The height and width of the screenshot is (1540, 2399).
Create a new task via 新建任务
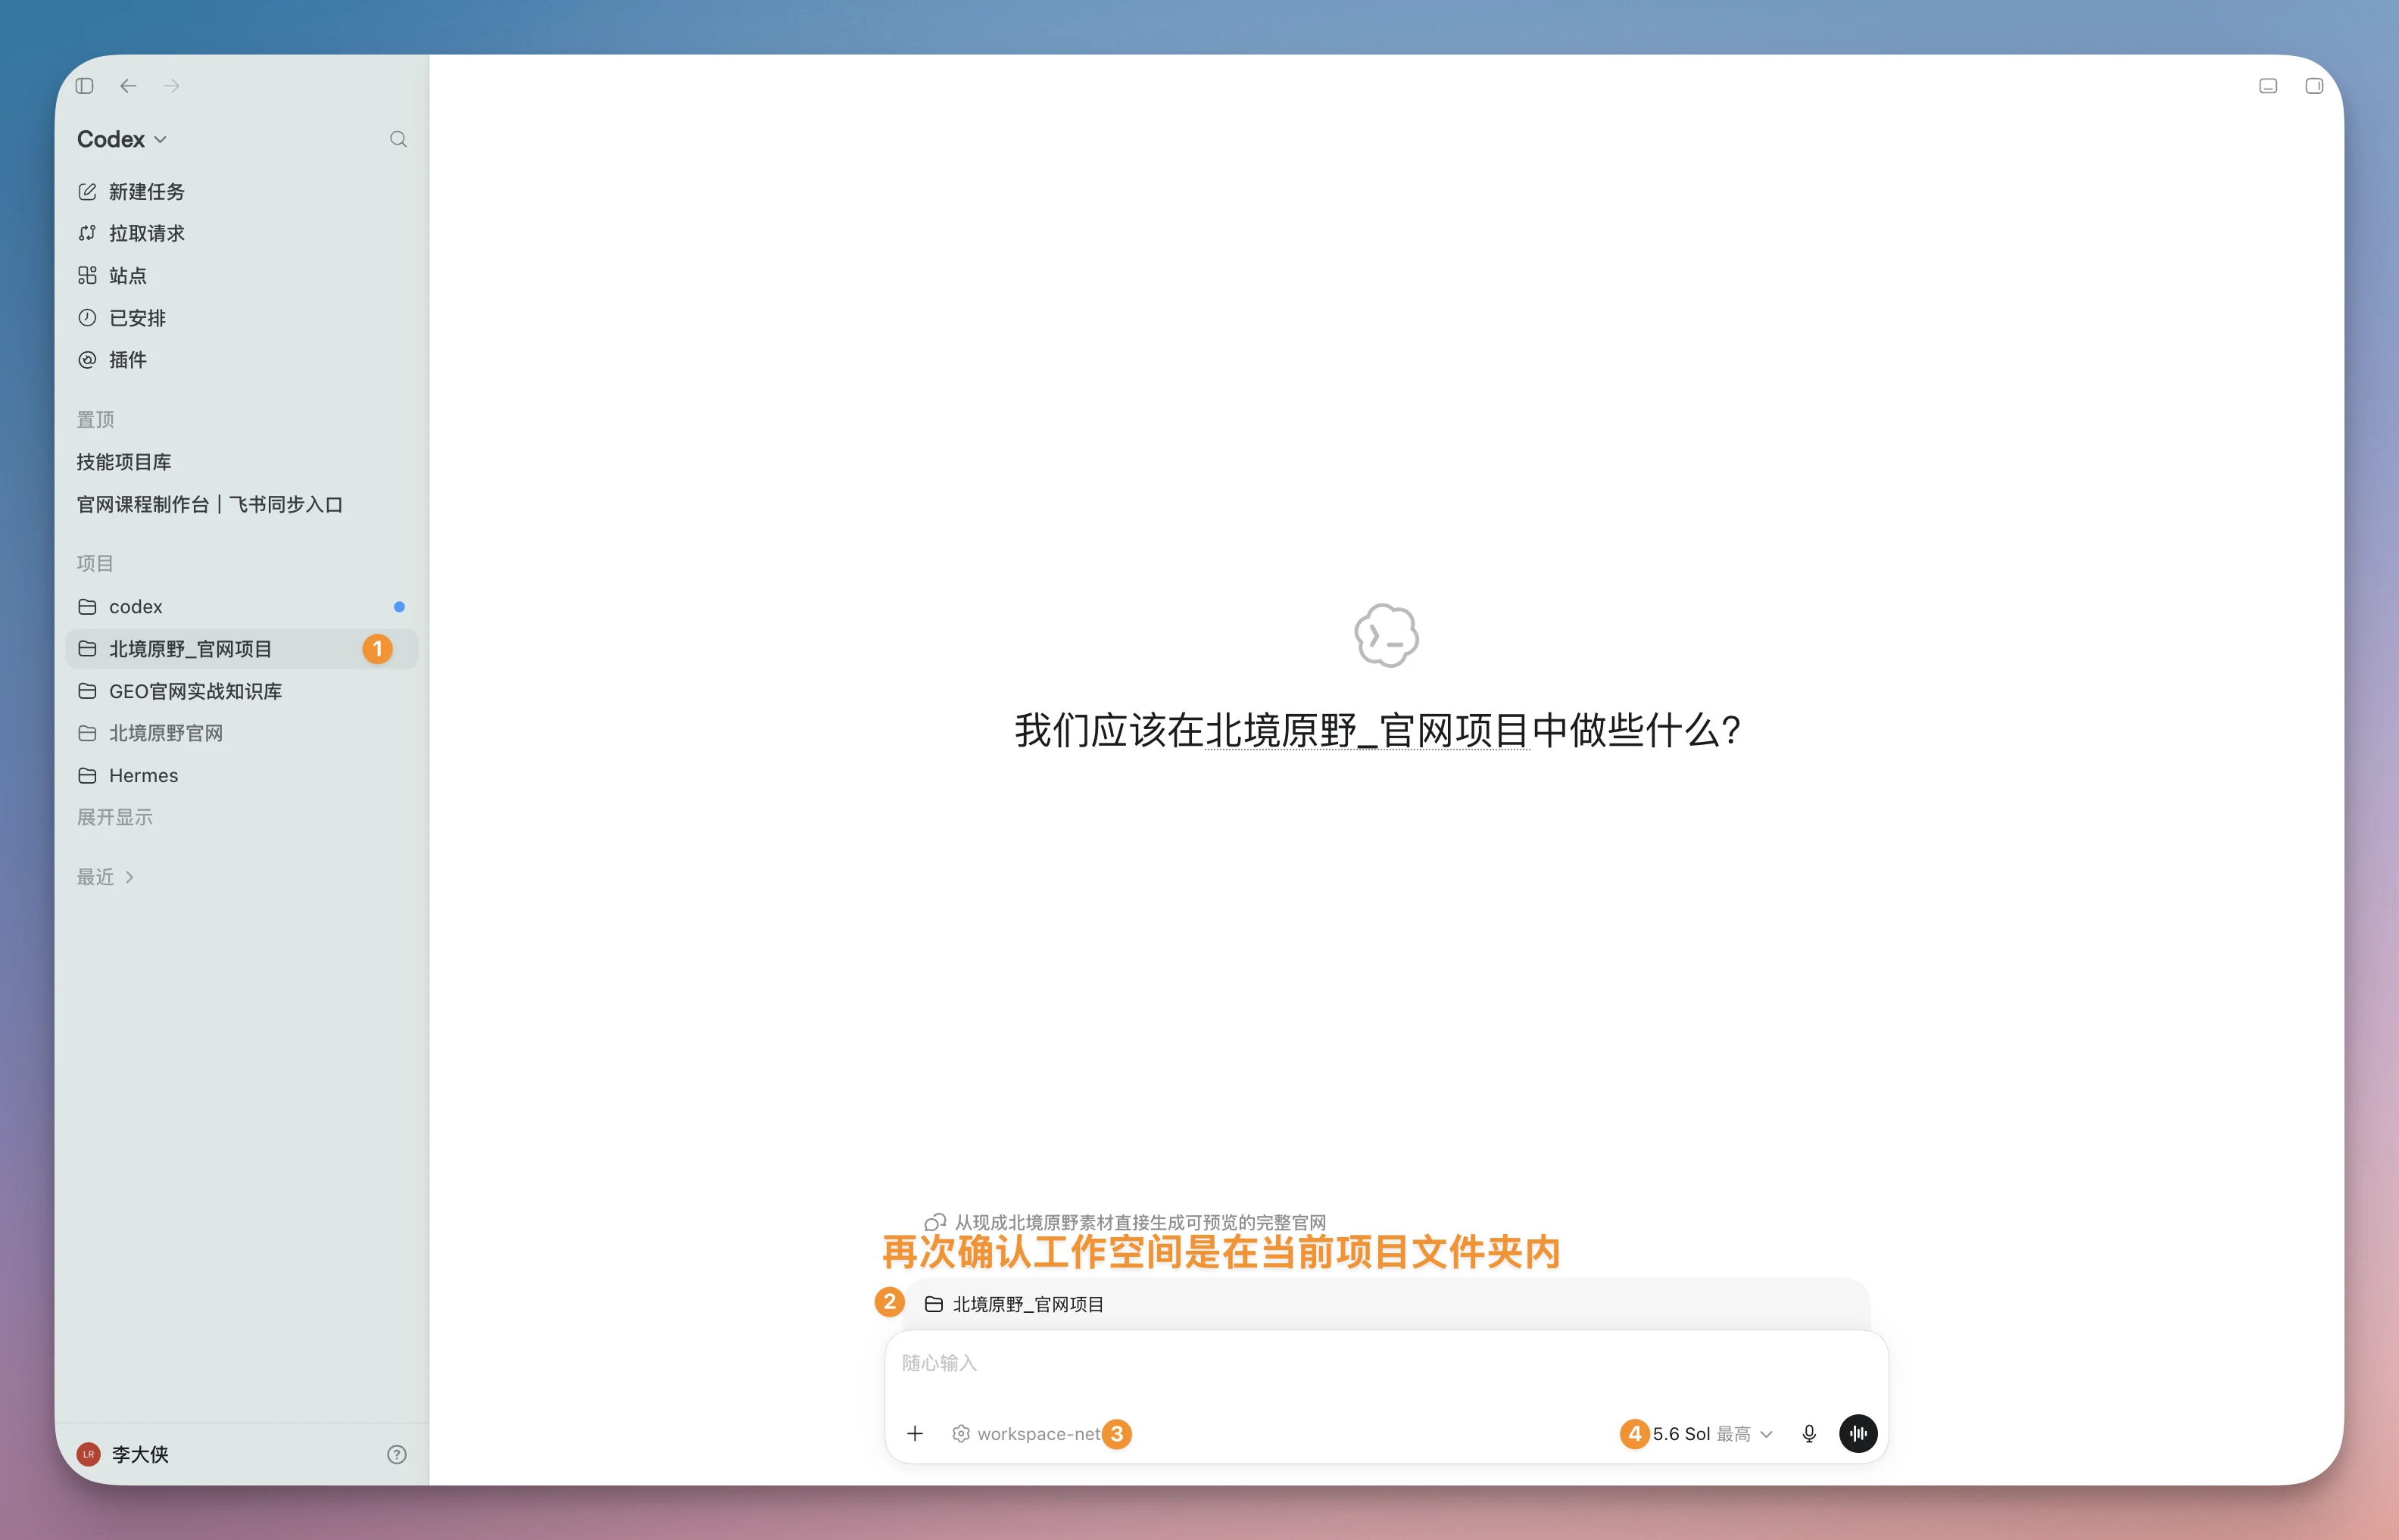point(242,191)
